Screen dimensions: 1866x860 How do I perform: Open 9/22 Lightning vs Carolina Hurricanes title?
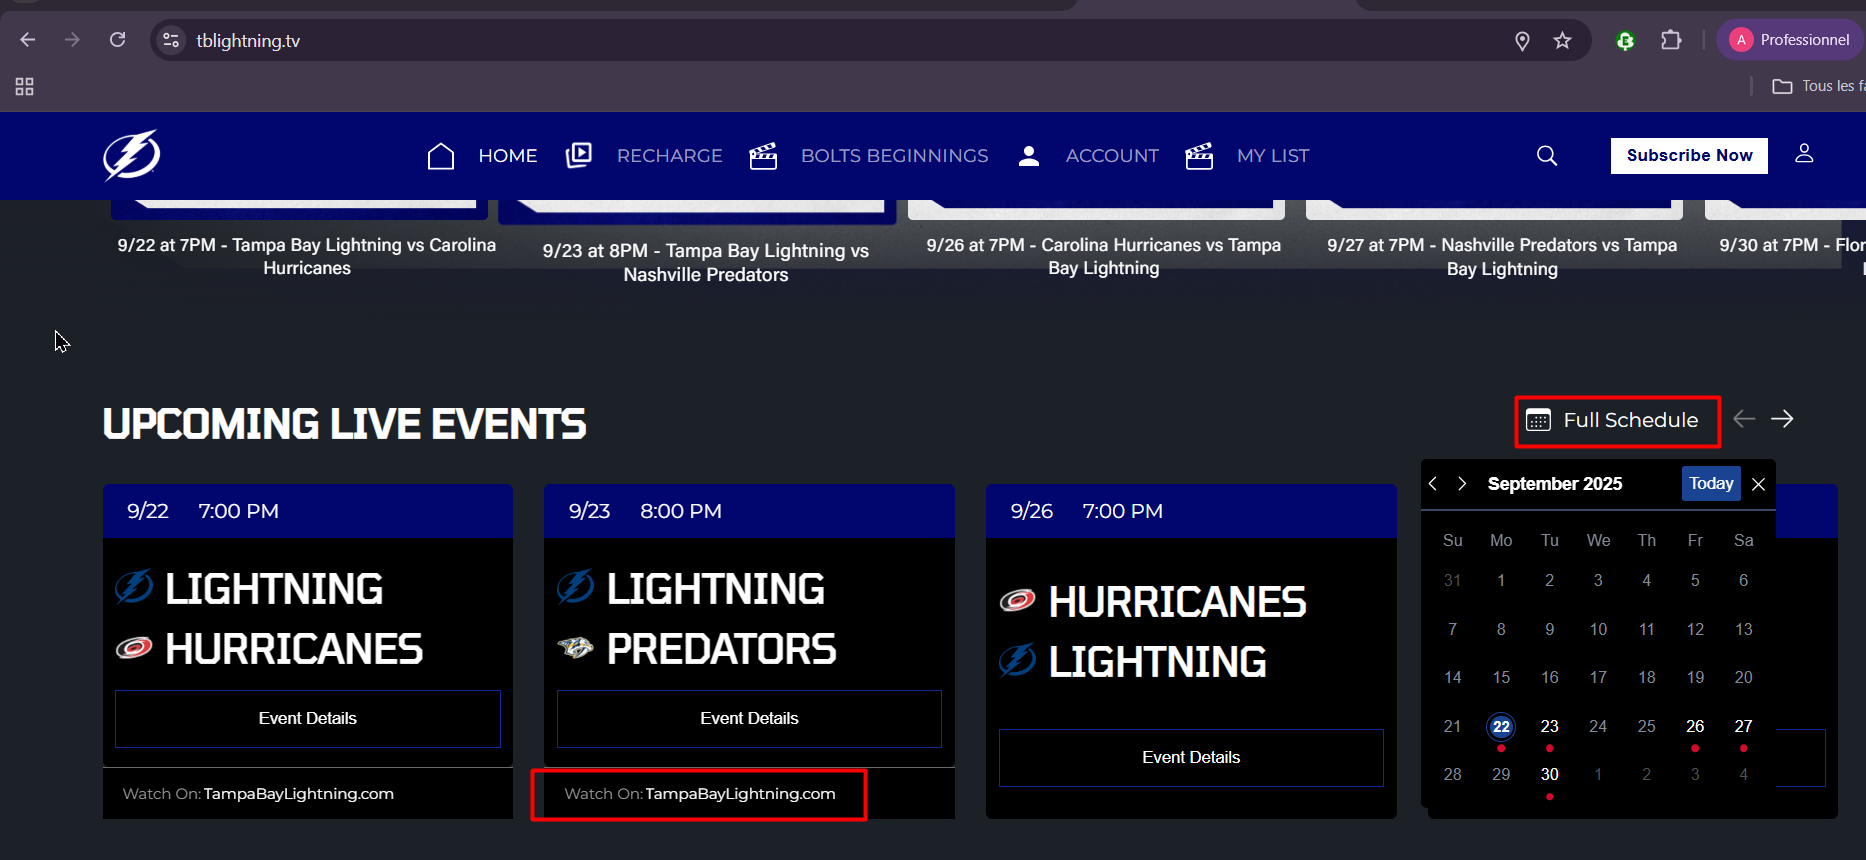(307, 256)
